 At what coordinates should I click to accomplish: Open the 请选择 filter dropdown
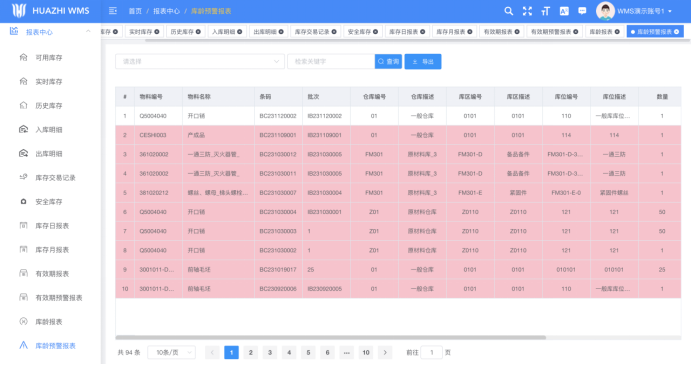point(200,62)
